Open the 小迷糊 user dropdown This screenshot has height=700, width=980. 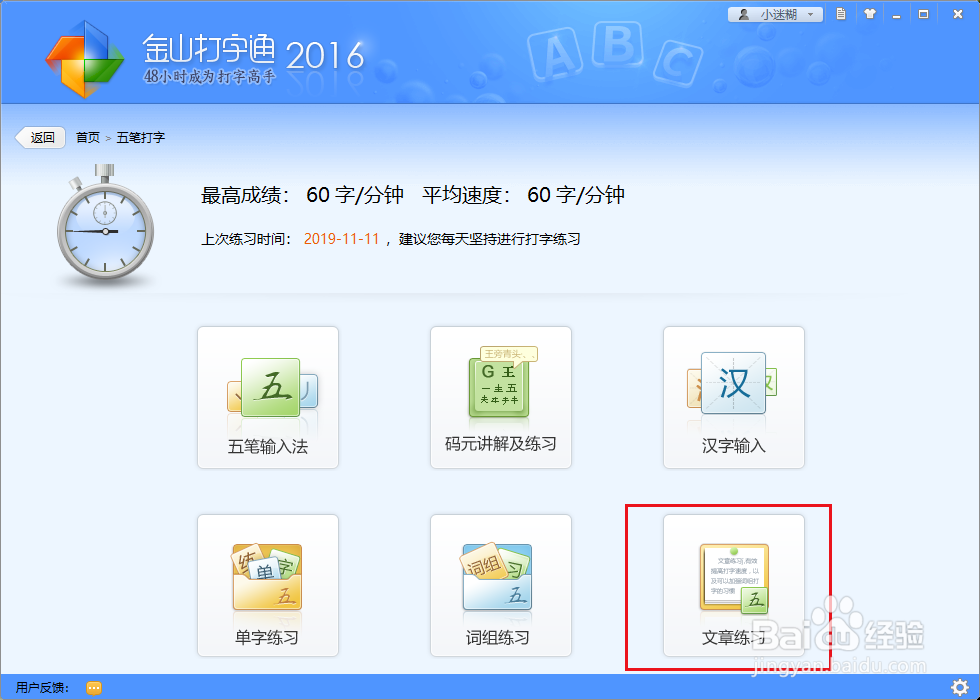[775, 14]
